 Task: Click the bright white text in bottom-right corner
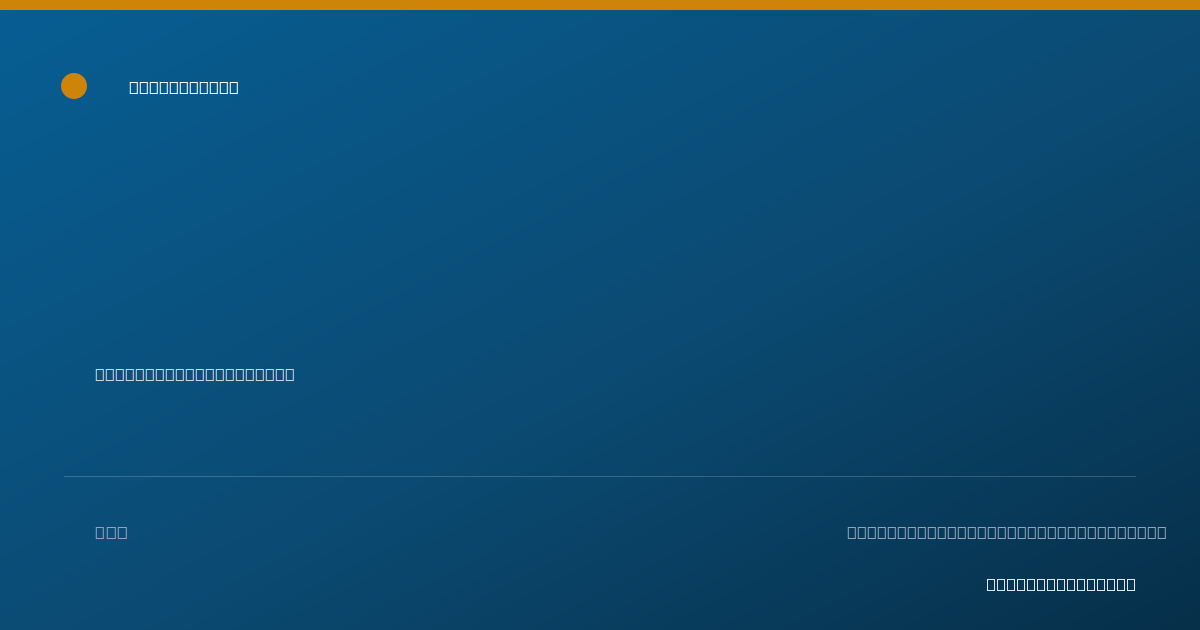(1061, 584)
